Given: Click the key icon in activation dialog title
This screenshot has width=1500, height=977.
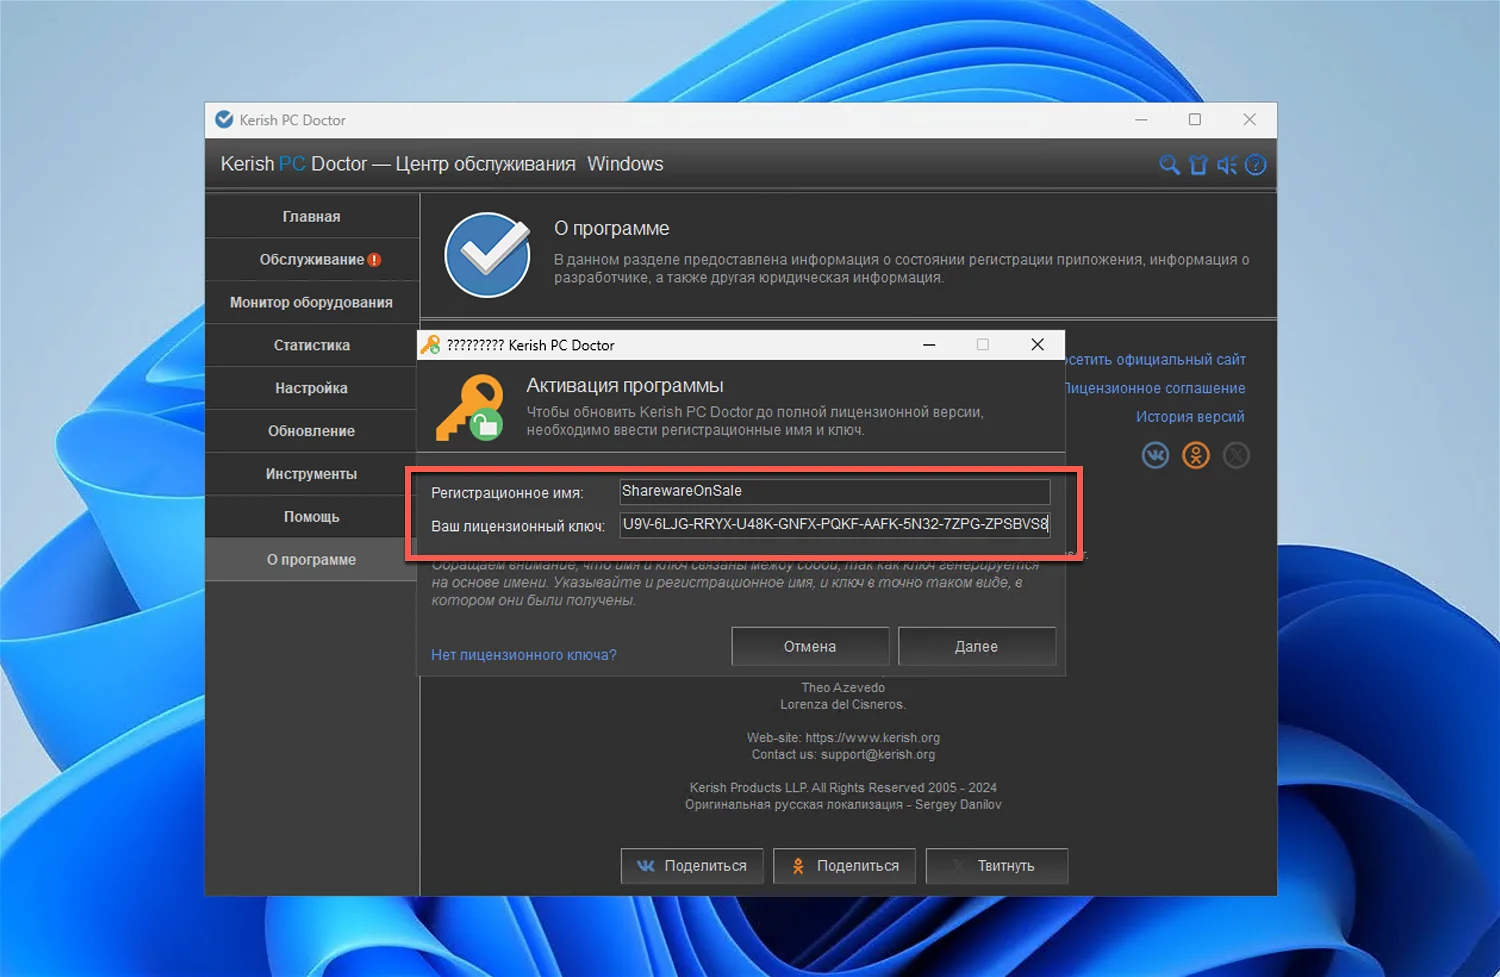Looking at the screenshot, I should click(x=431, y=345).
